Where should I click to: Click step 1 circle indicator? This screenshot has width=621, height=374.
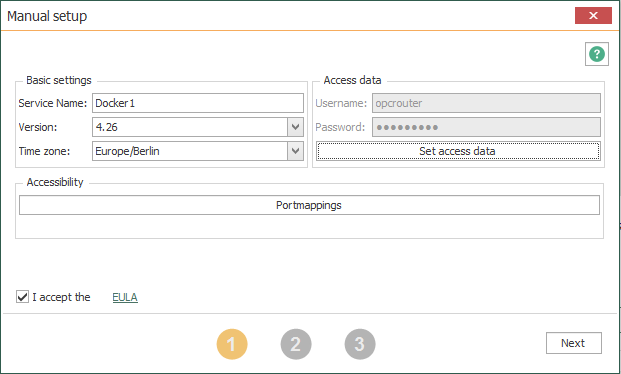(232, 344)
